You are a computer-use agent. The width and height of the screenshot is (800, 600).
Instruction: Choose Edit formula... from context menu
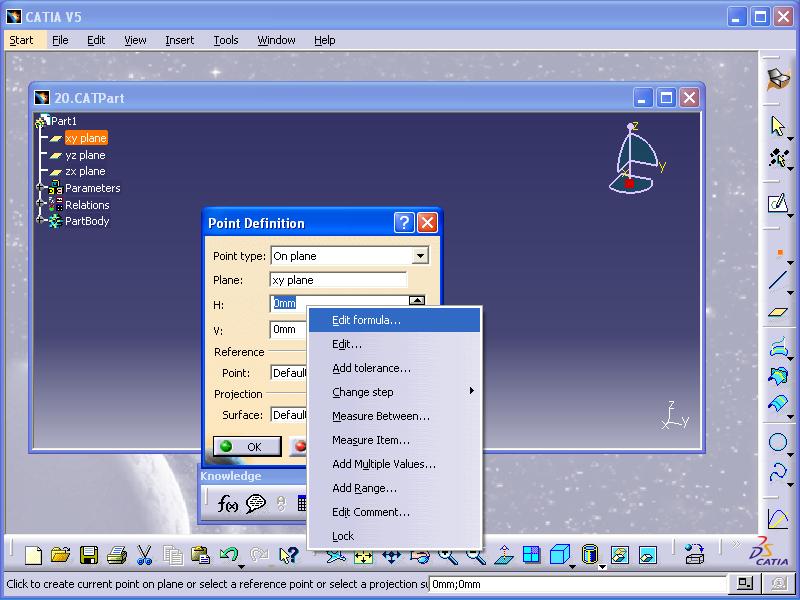[x=366, y=320]
